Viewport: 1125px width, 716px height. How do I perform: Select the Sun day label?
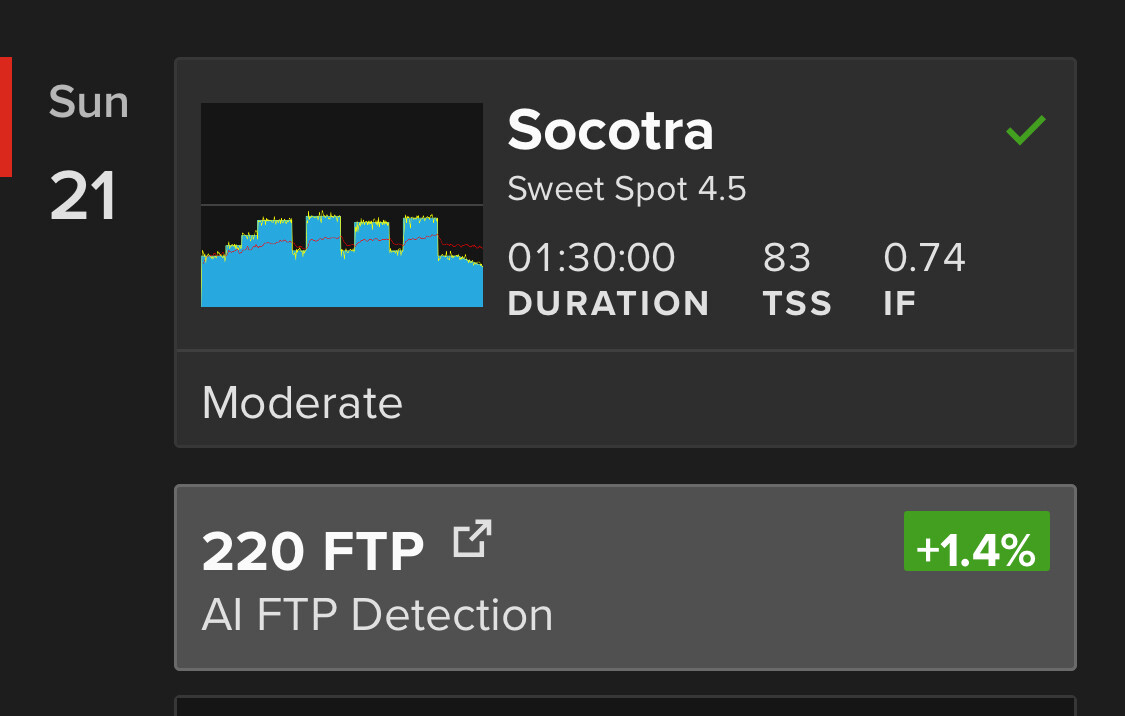(x=88, y=102)
